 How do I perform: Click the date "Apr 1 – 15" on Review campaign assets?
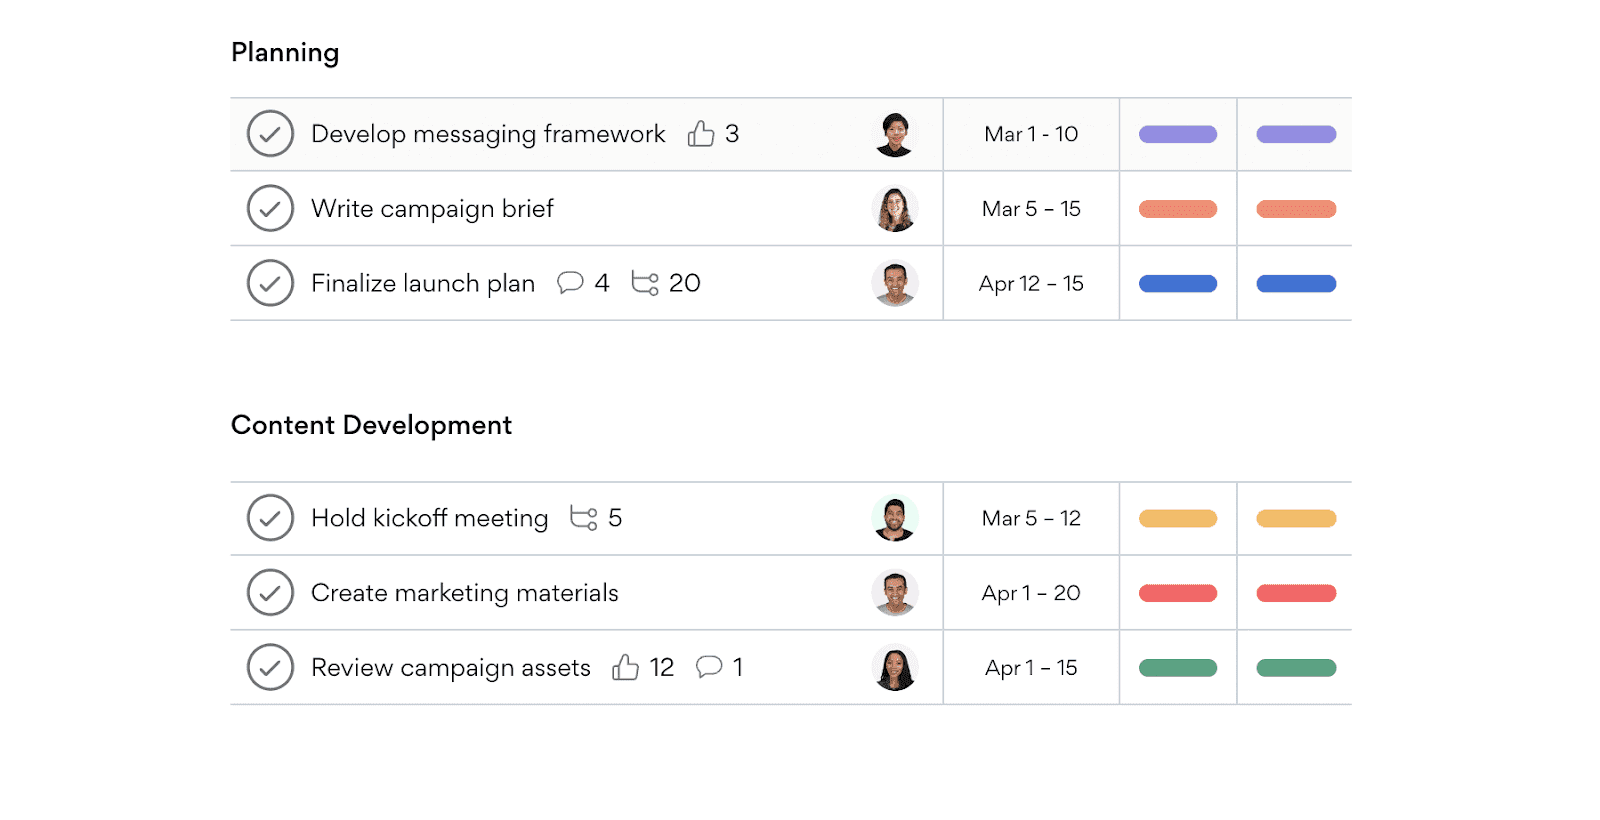[x=1030, y=667]
